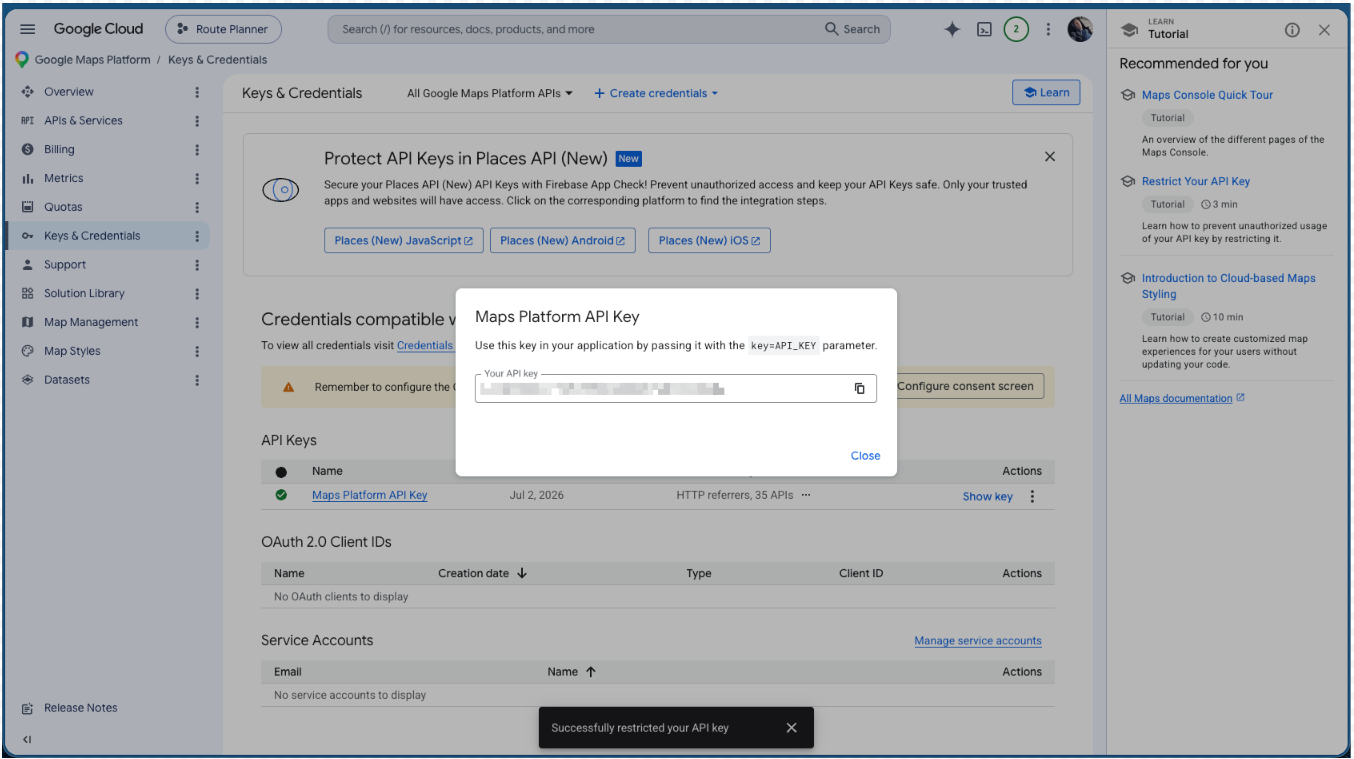Open more options for APIs & Services
This screenshot has height=759, width=1354.
tap(197, 121)
